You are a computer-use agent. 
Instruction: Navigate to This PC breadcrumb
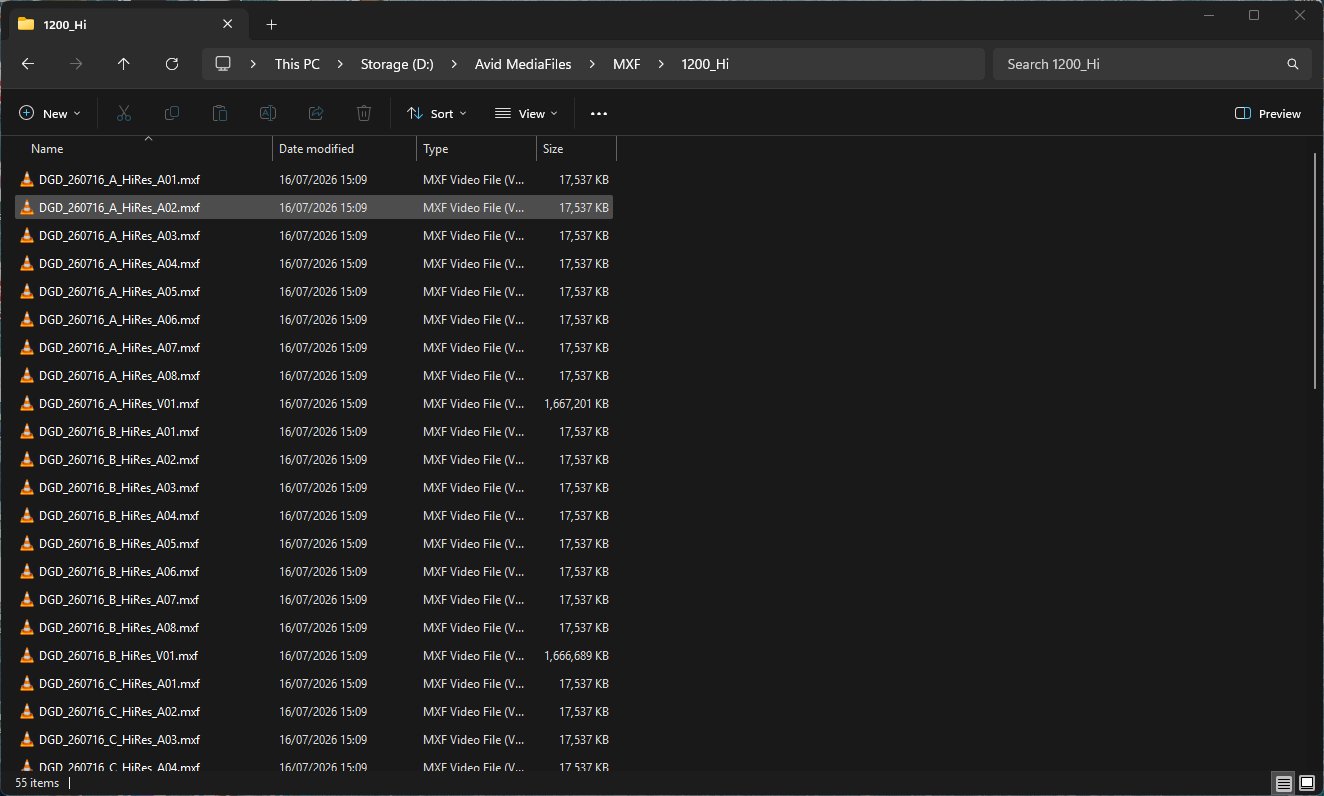[297, 64]
